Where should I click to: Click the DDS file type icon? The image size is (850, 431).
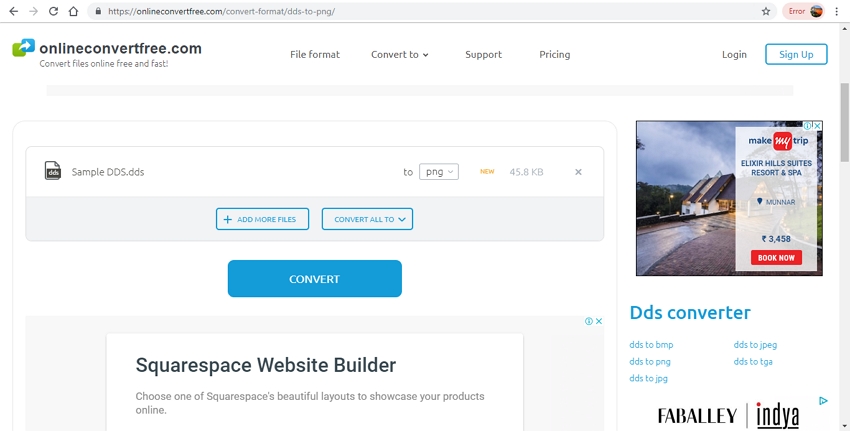point(53,171)
